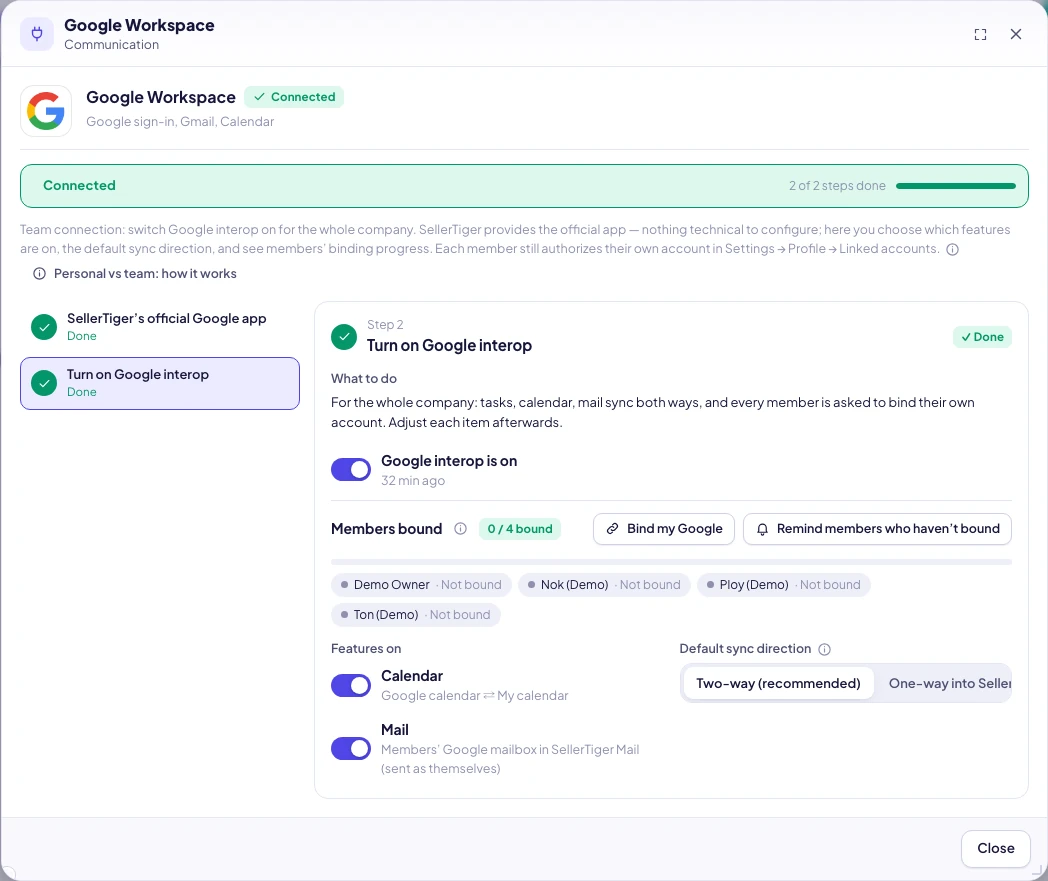Image resolution: width=1048 pixels, height=881 pixels.
Task: Click checkmark icon of SellerTiger's official app step
Action: 44,327
